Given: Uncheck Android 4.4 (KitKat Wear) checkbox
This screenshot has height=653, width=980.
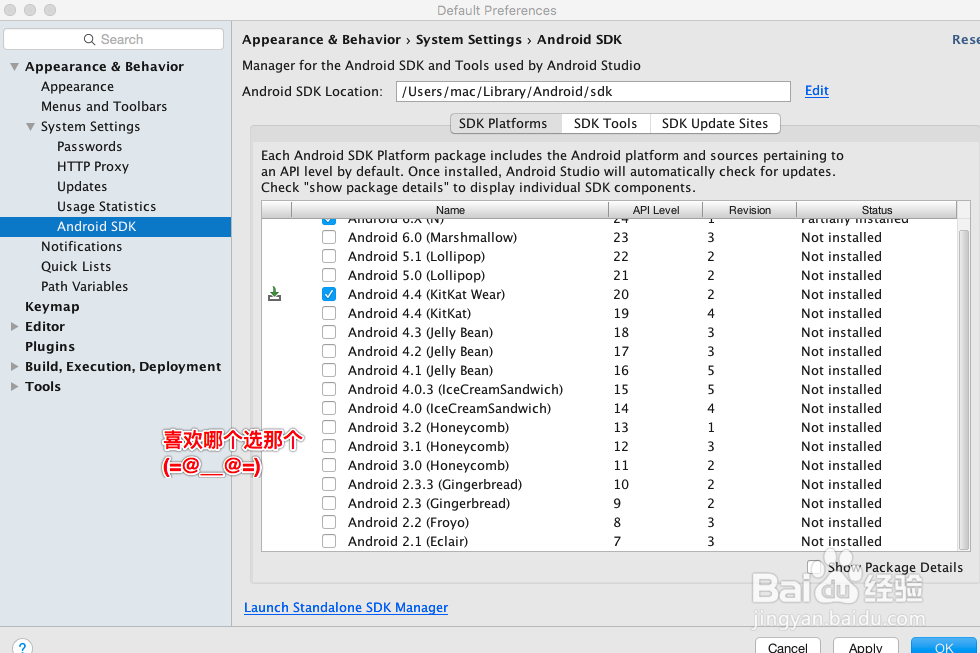Looking at the screenshot, I should coord(329,294).
